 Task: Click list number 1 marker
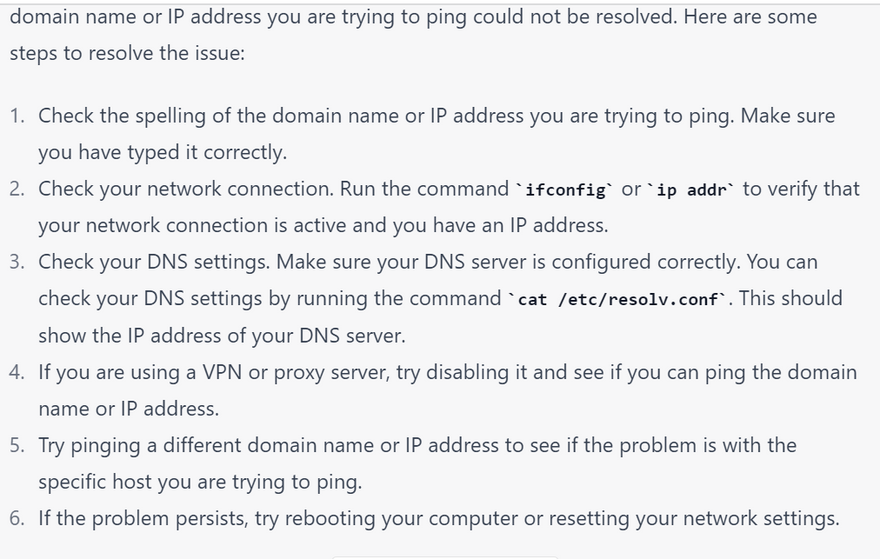pyautogui.click(x=16, y=116)
